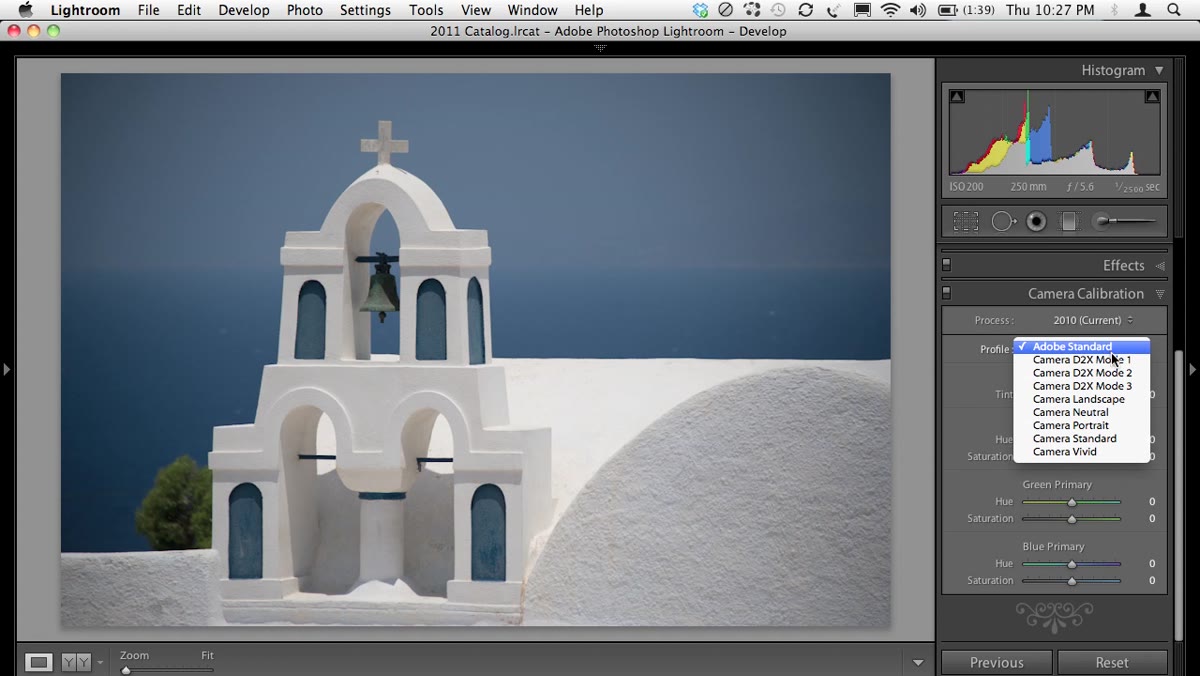Adjust Green Primary Saturation slider
This screenshot has height=676, width=1200.
tap(1071, 519)
